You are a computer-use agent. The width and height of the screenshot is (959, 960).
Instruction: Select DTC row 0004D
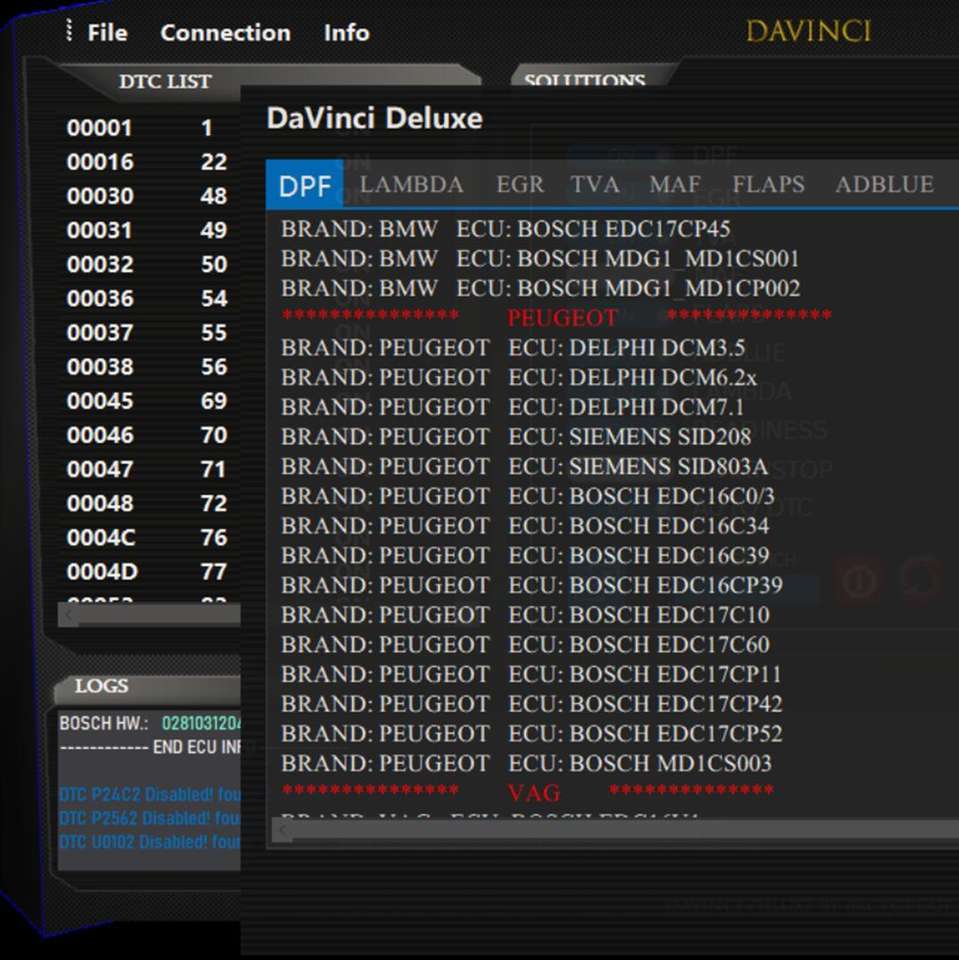click(147, 572)
